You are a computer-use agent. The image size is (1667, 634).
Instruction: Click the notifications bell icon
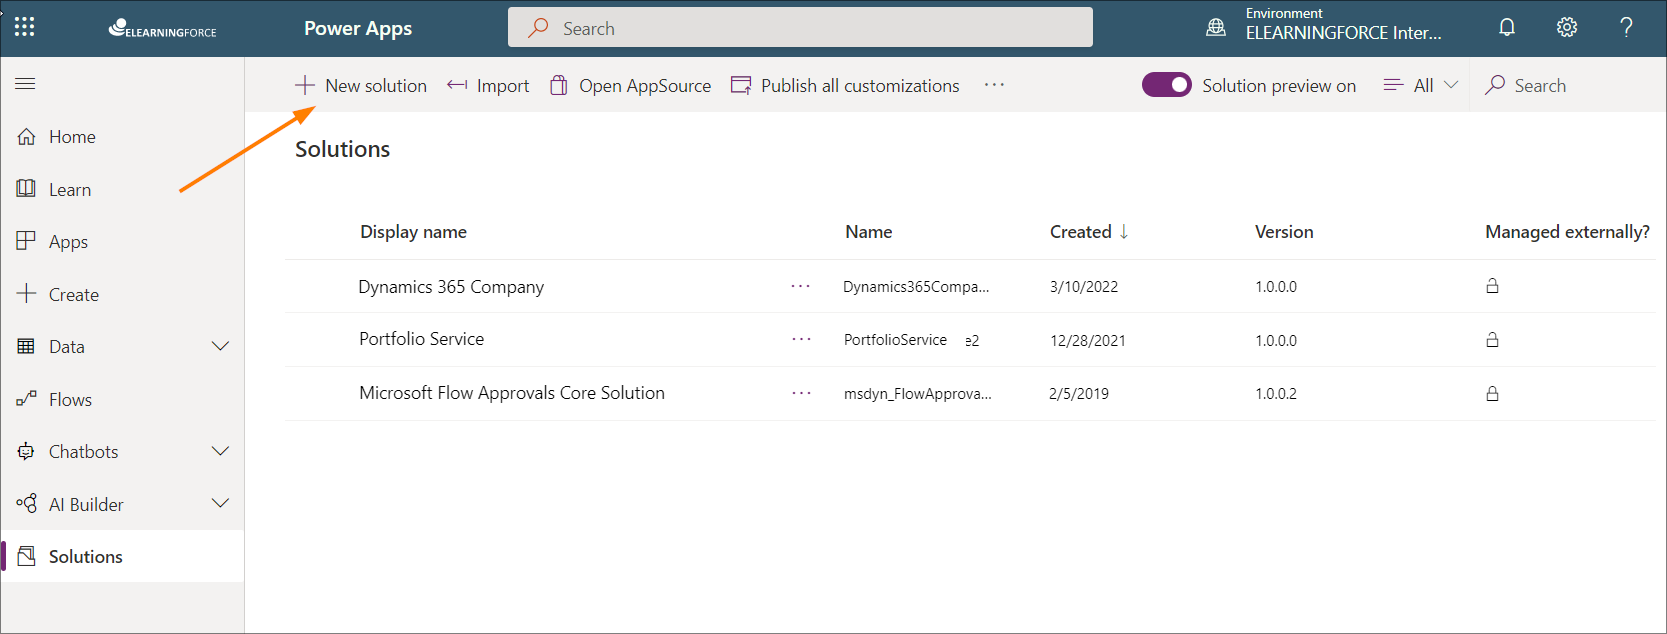[1506, 27]
